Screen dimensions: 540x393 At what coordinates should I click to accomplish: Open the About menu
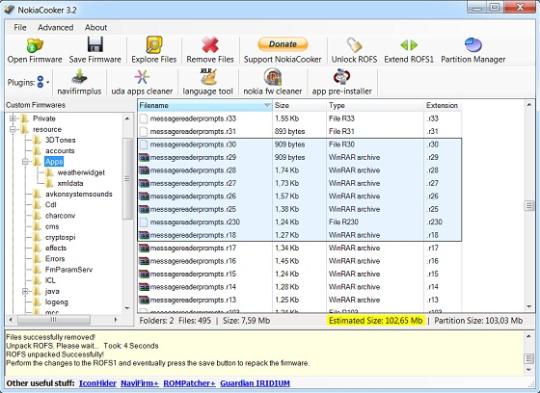click(96, 28)
